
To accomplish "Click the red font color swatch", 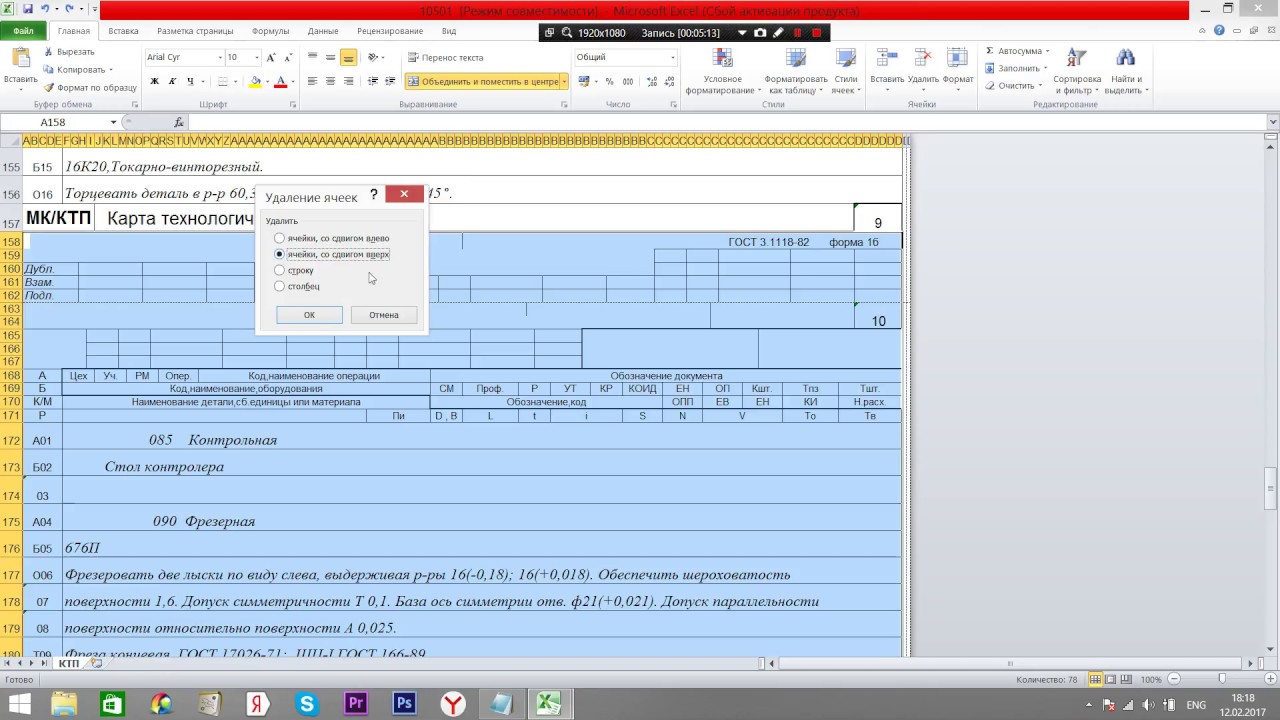I will pos(281,82).
